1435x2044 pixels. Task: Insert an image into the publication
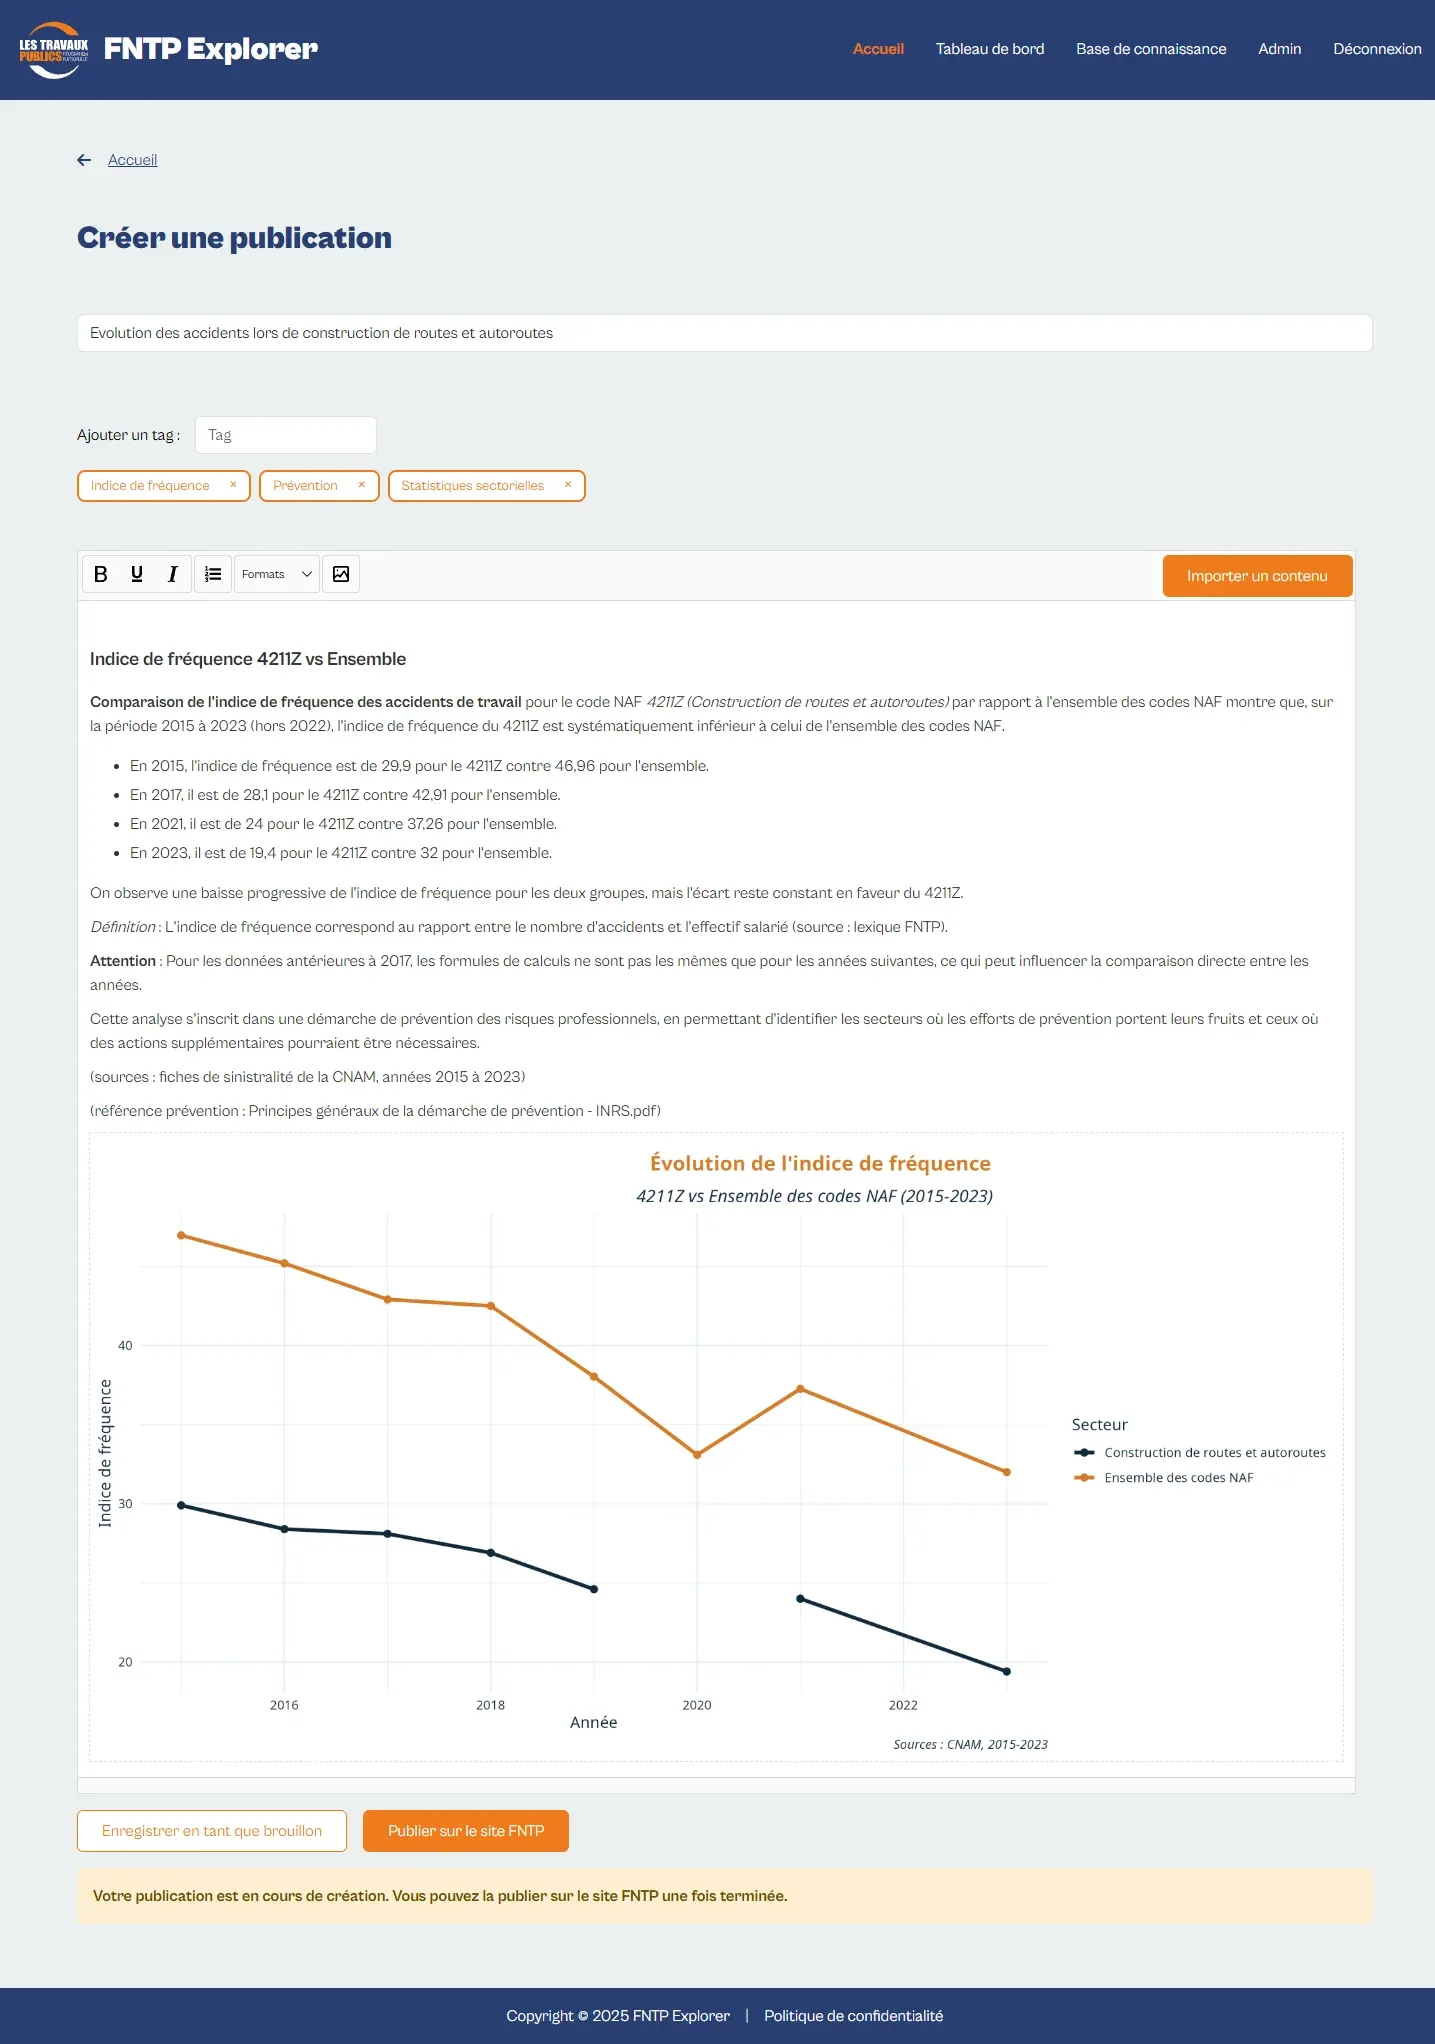[341, 574]
